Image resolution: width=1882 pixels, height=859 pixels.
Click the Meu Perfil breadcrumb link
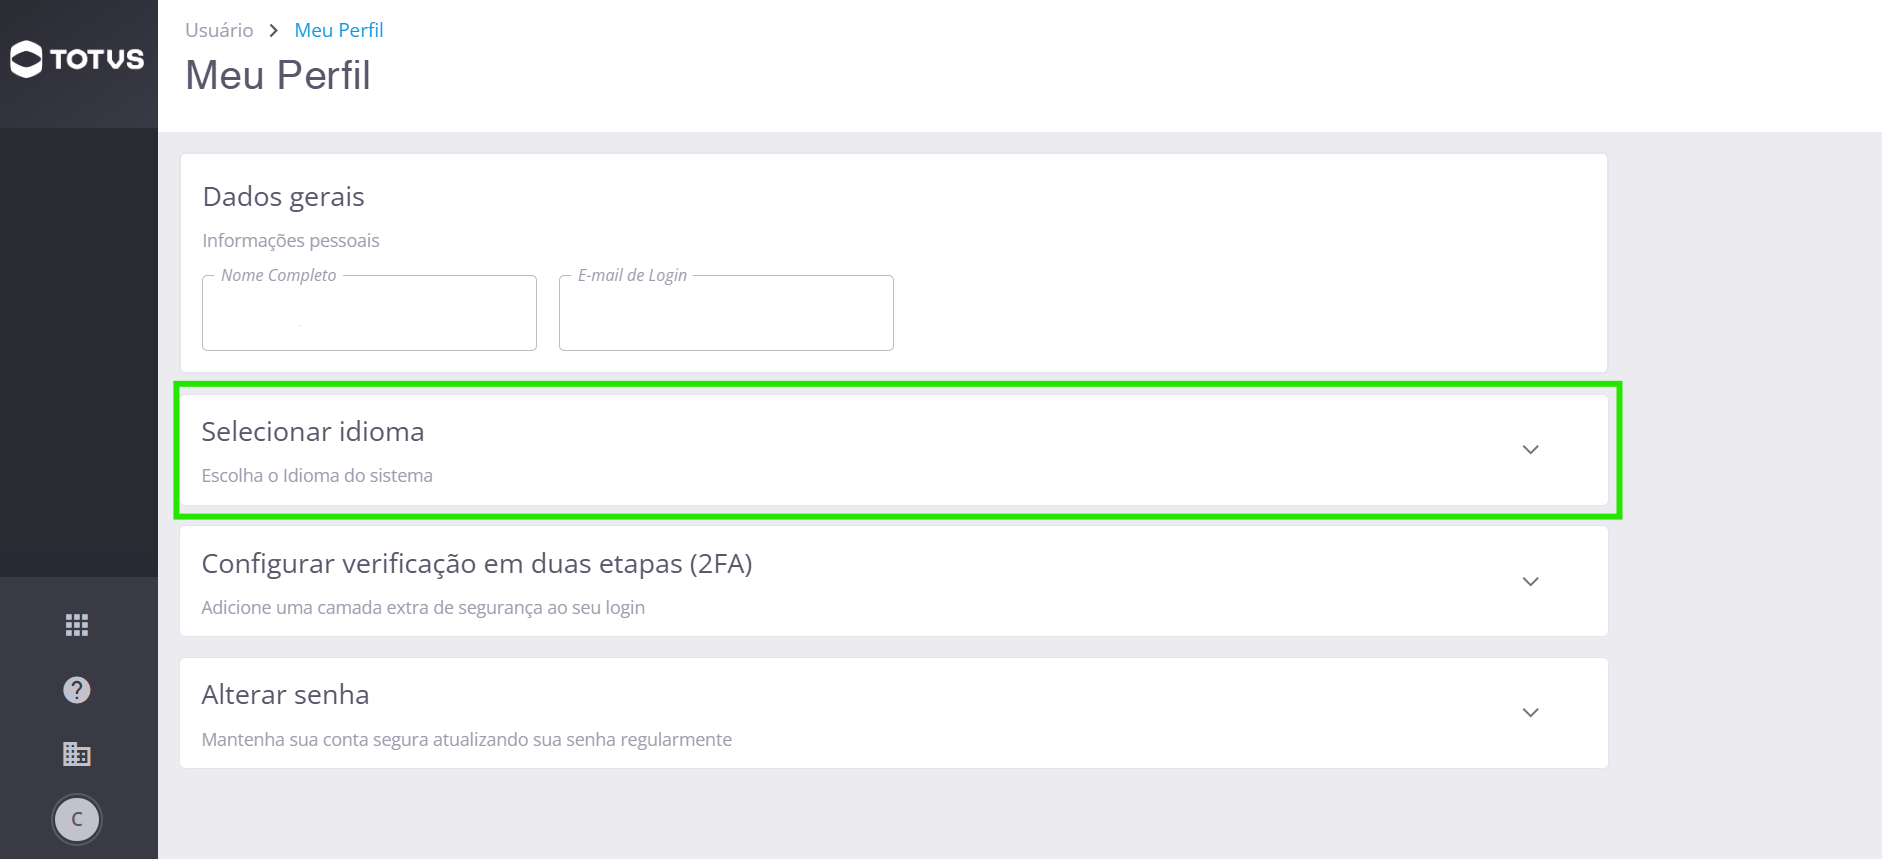[339, 30]
